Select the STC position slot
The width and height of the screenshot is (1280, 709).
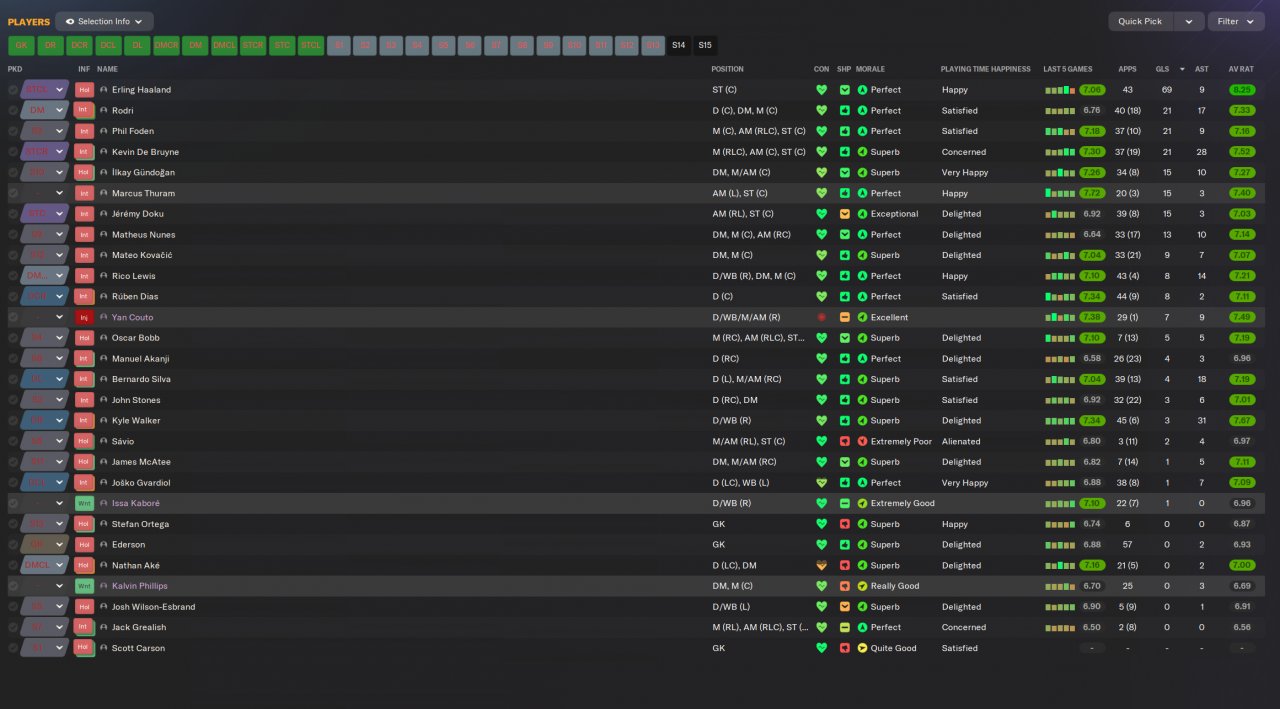pyautogui.click(x=282, y=45)
